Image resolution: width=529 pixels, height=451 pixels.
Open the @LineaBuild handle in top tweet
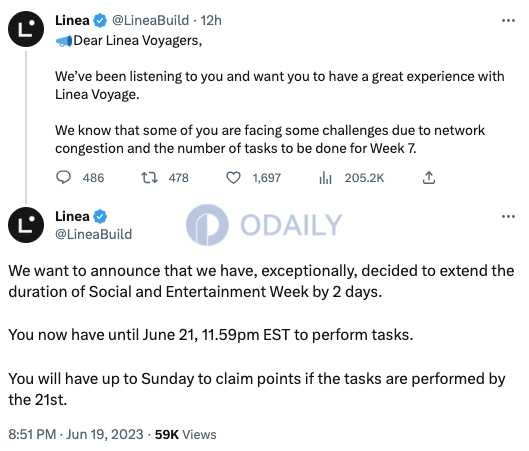(x=150, y=21)
